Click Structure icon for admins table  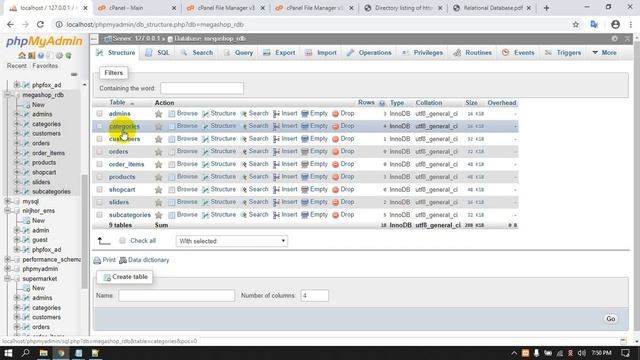[x=205, y=114]
